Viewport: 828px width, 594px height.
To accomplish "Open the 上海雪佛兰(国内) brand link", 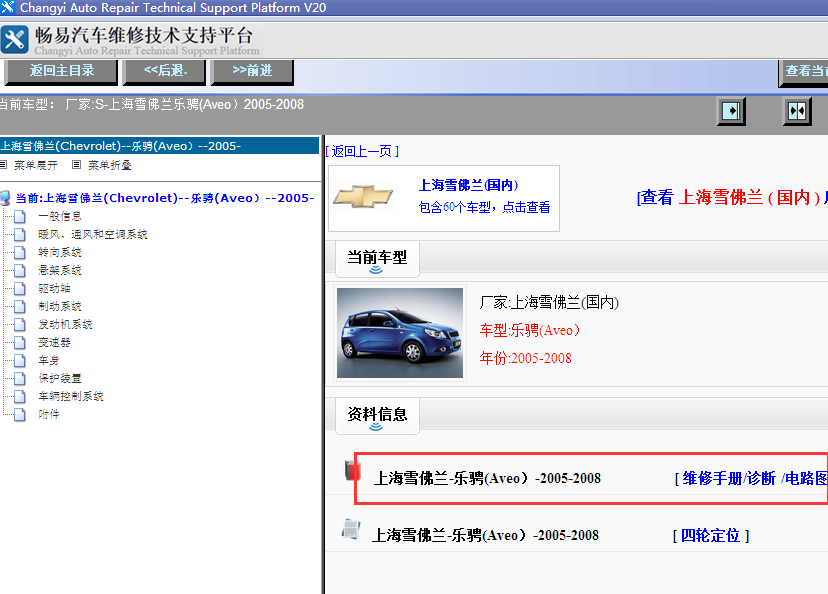I will pyautogui.click(x=468, y=185).
